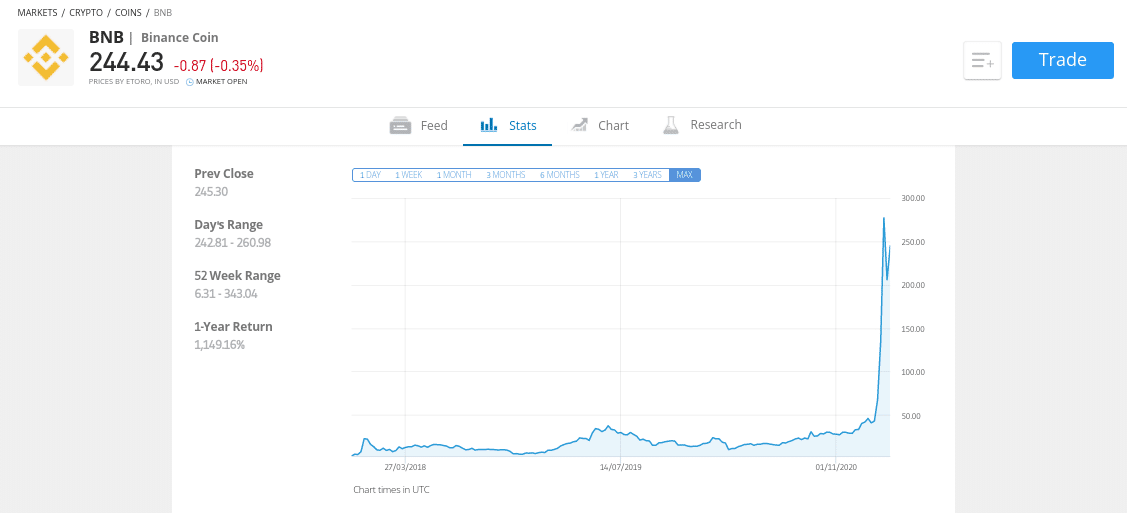Click the Chart tab arrow icon
The width and height of the screenshot is (1127, 513).
579,125
